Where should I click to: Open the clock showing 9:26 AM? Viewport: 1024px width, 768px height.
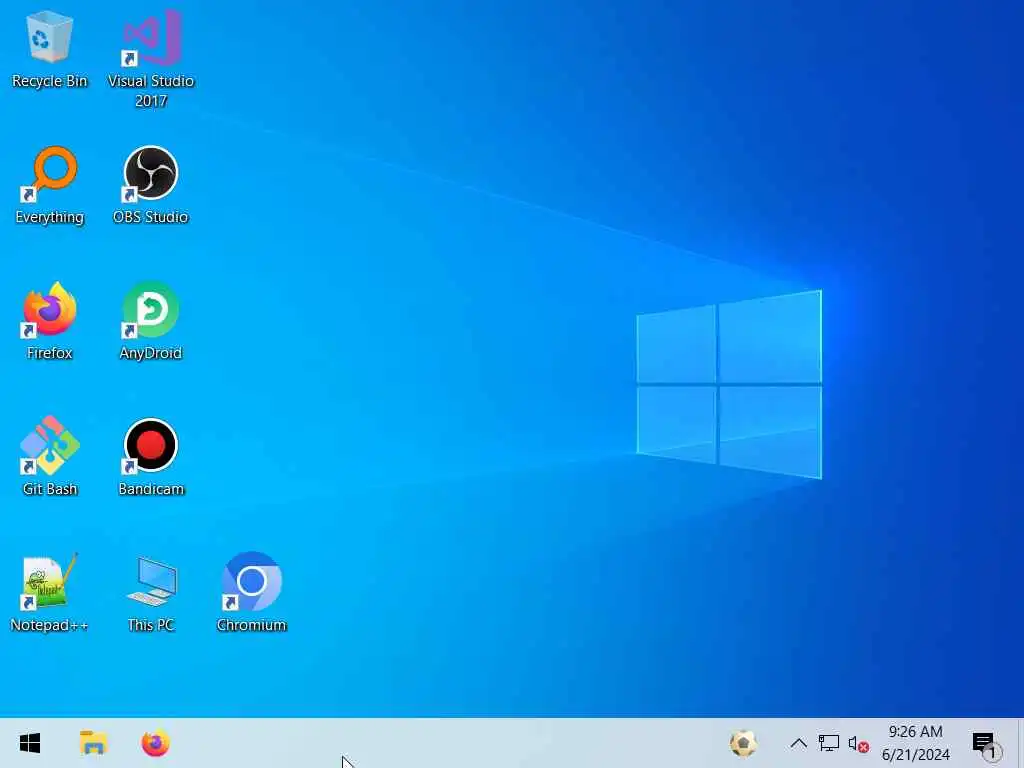(x=916, y=743)
